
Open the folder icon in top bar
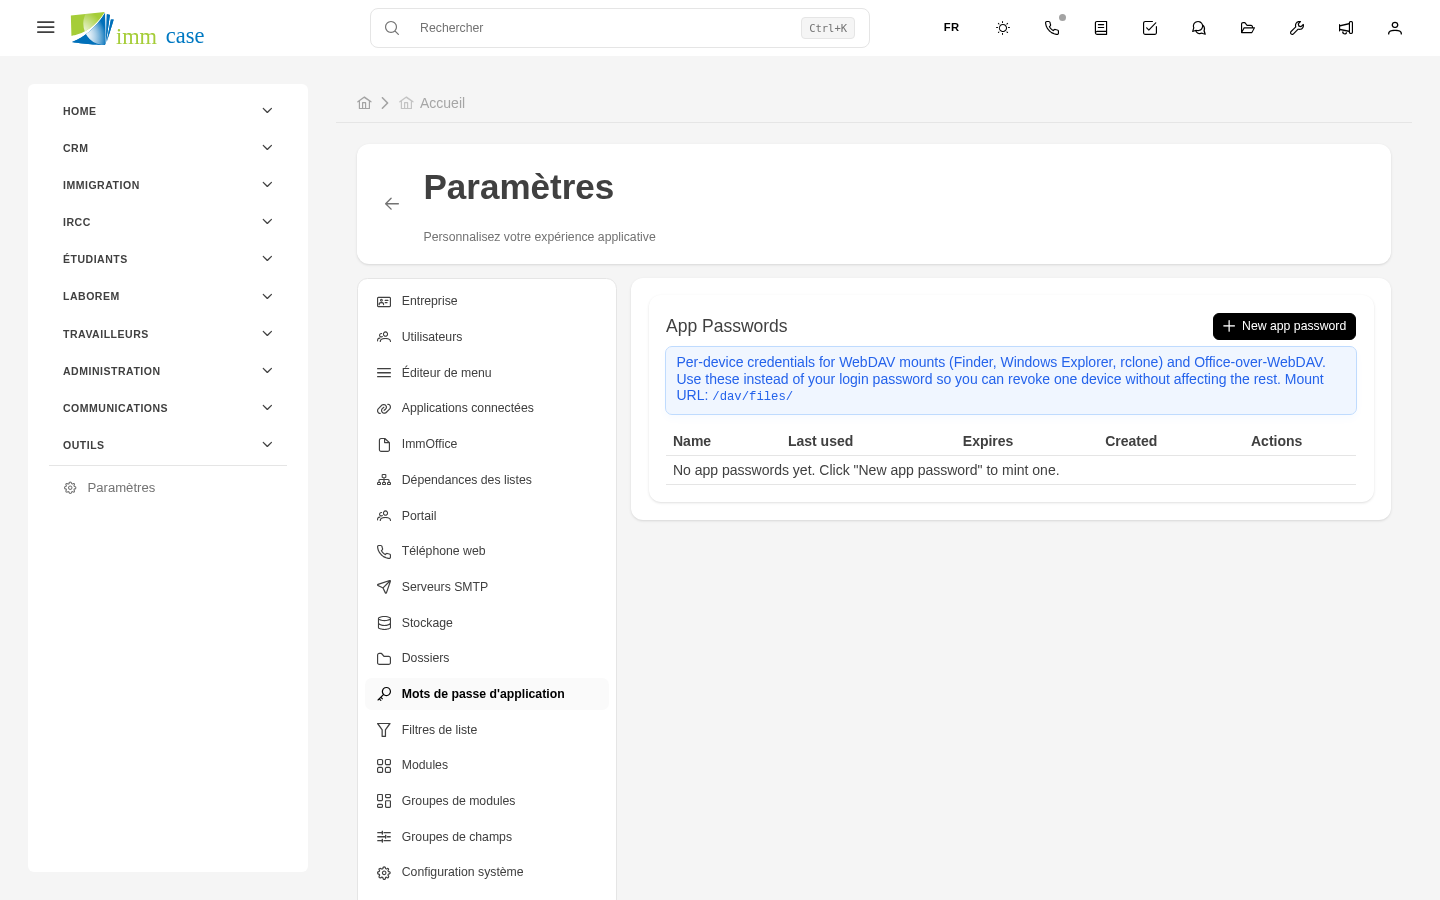click(1248, 28)
